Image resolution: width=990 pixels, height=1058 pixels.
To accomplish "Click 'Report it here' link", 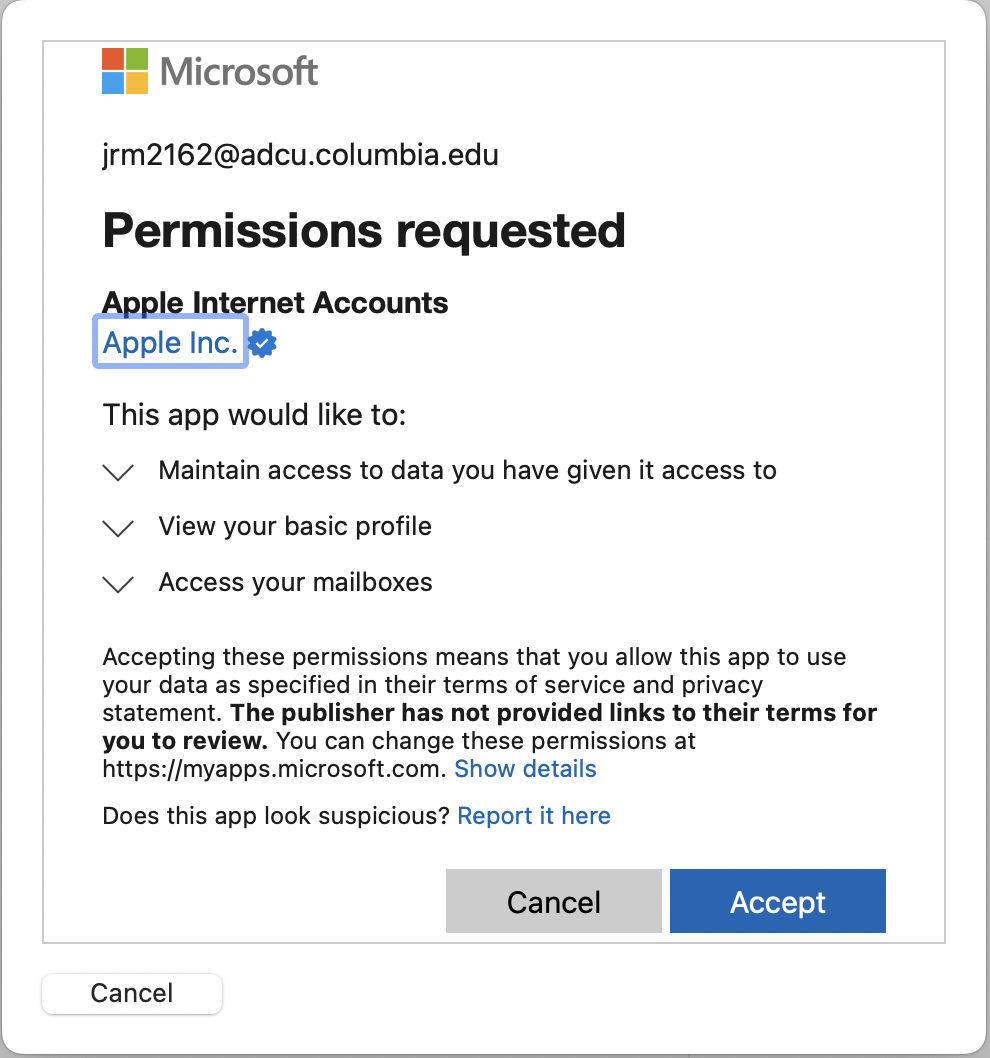I will [x=534, y=816].
